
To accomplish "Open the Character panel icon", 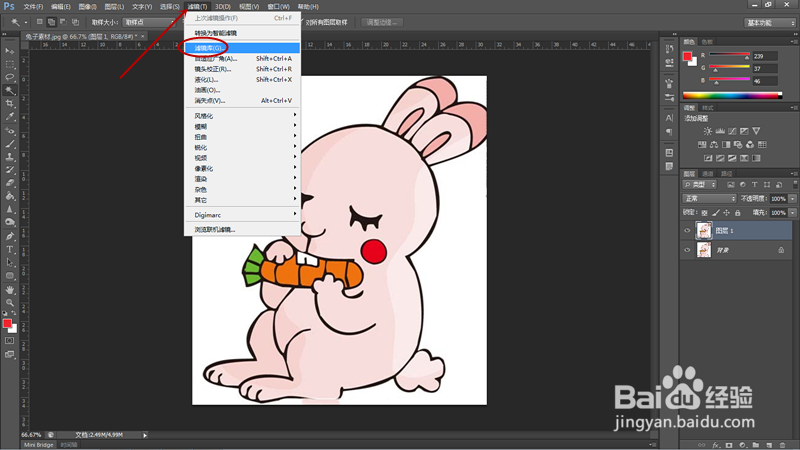I will point(669,118).
